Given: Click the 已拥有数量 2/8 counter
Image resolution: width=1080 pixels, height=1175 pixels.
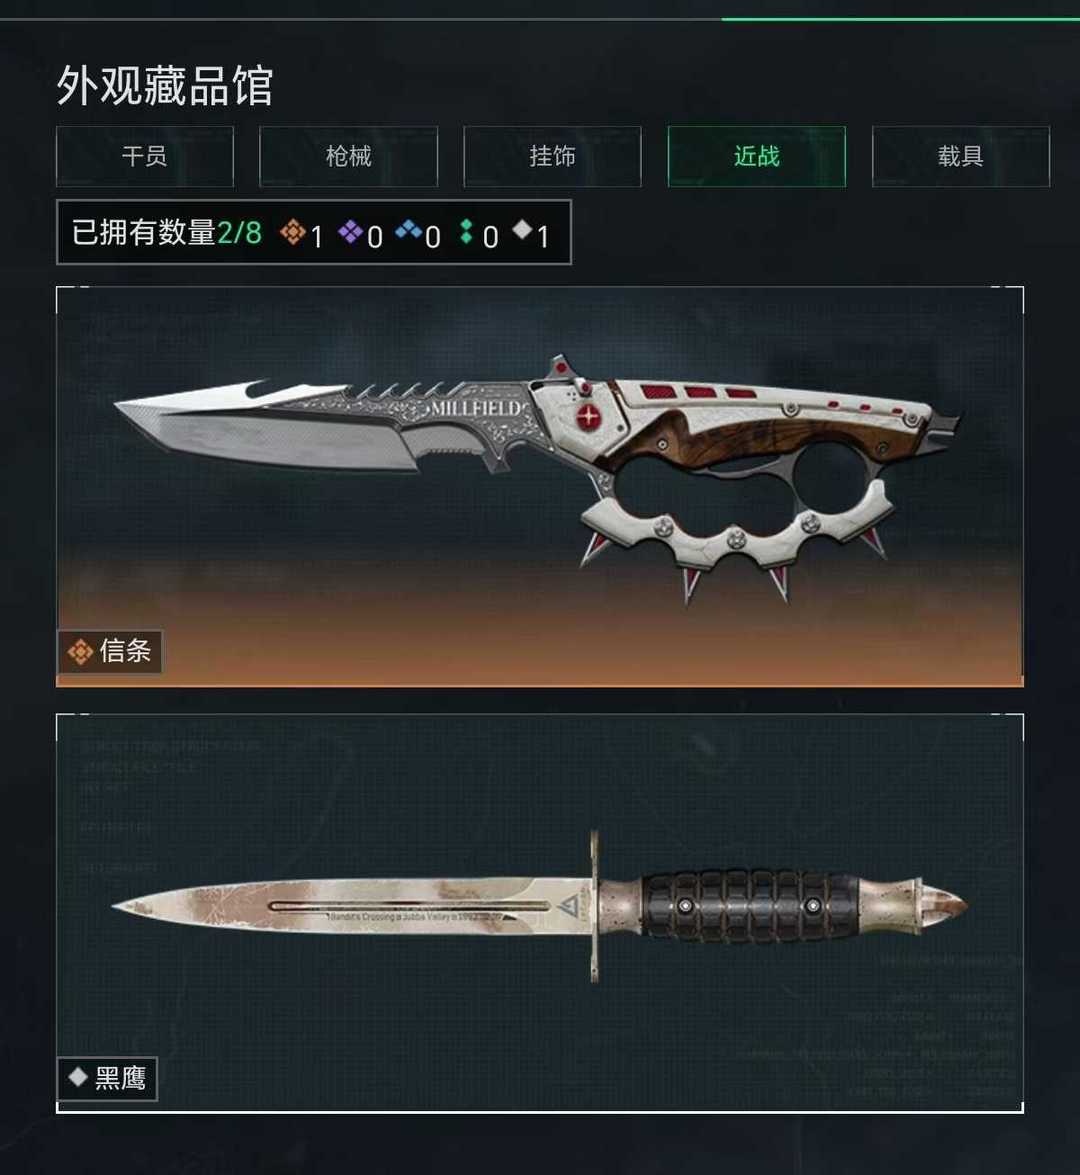Looking at the screenshot, I should point(166,232).
